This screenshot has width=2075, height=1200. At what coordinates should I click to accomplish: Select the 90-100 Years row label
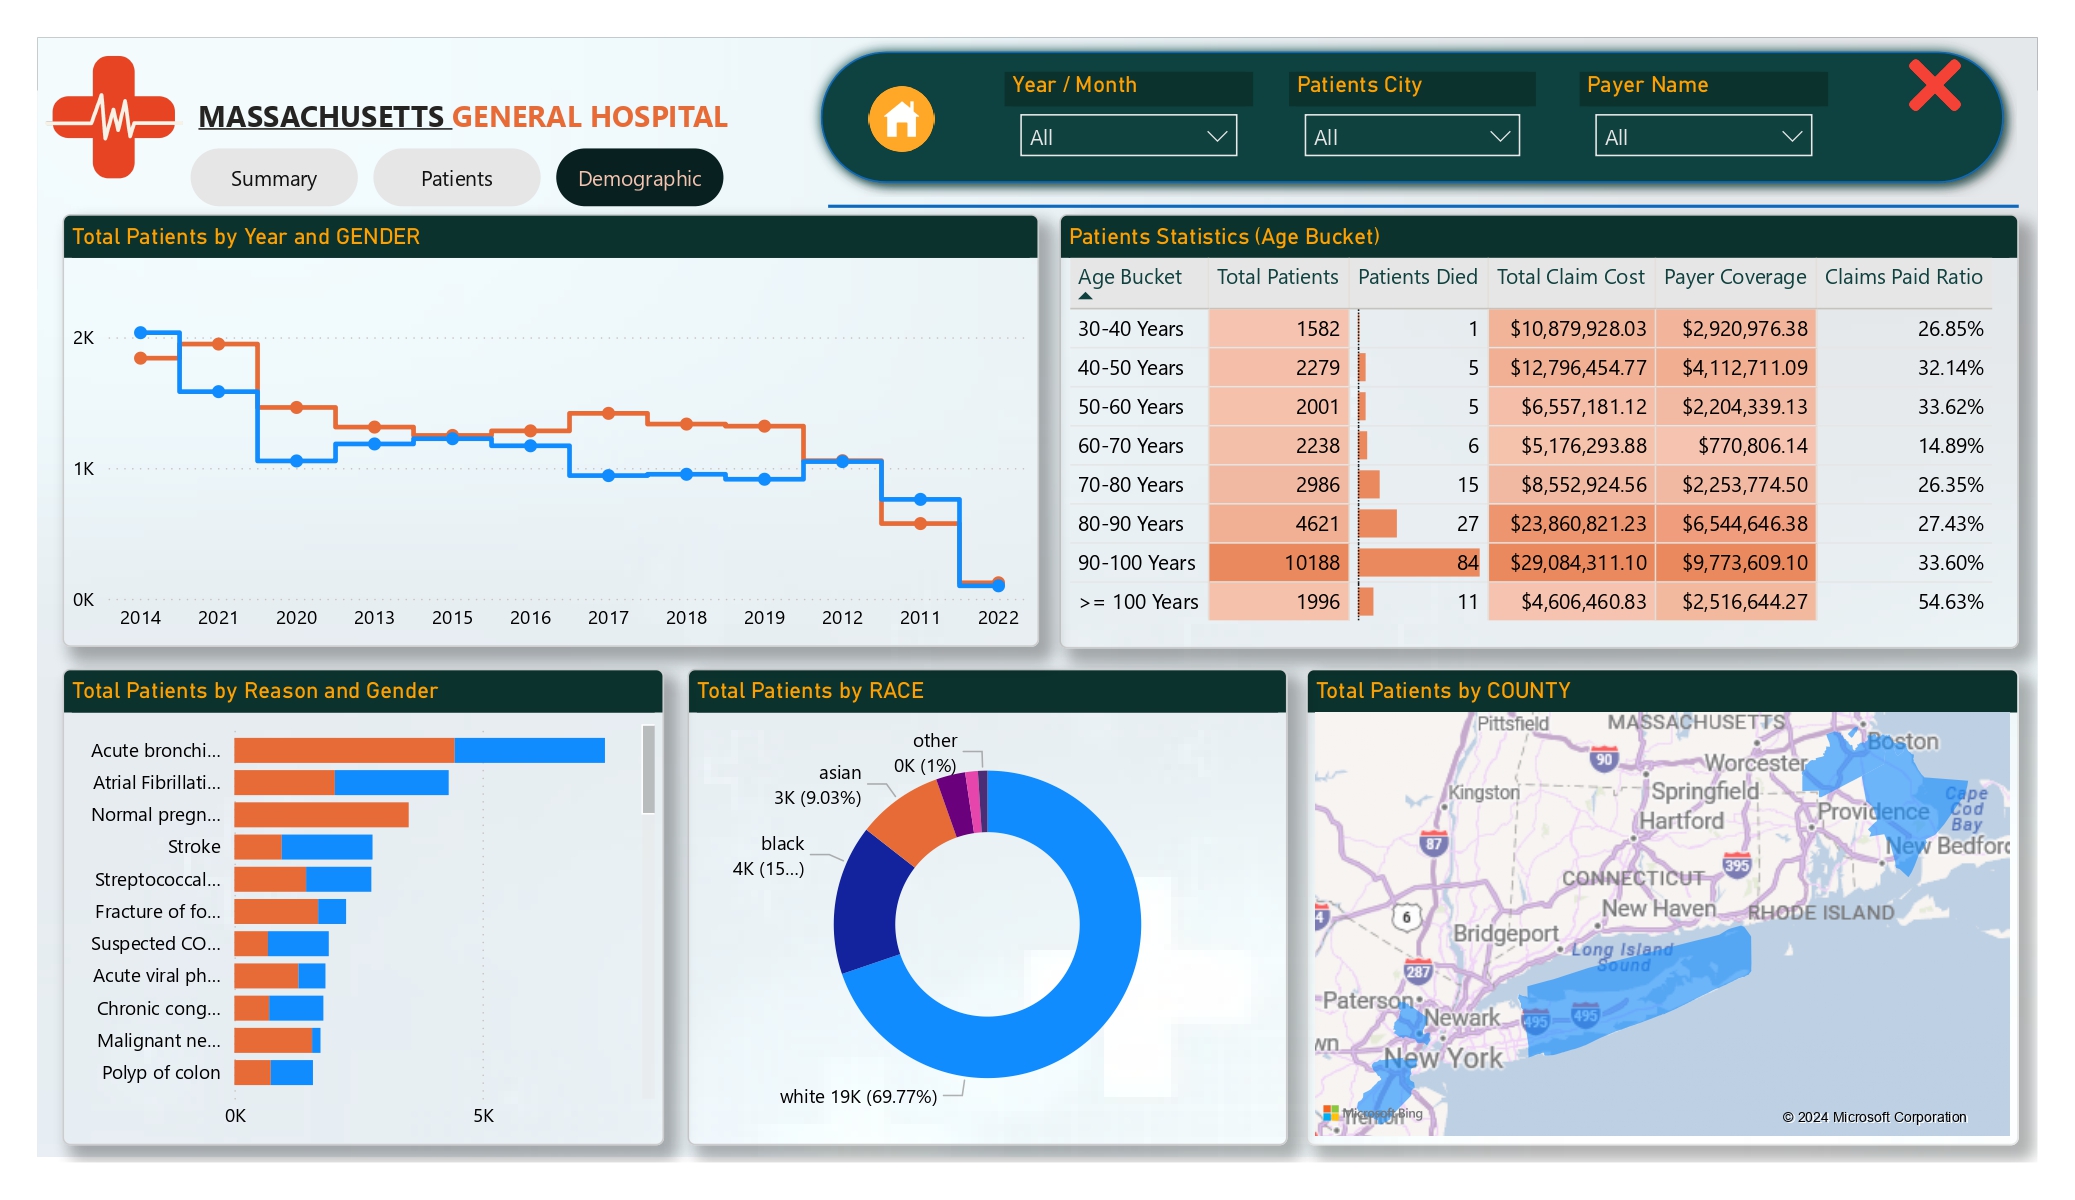[1136, 562]
